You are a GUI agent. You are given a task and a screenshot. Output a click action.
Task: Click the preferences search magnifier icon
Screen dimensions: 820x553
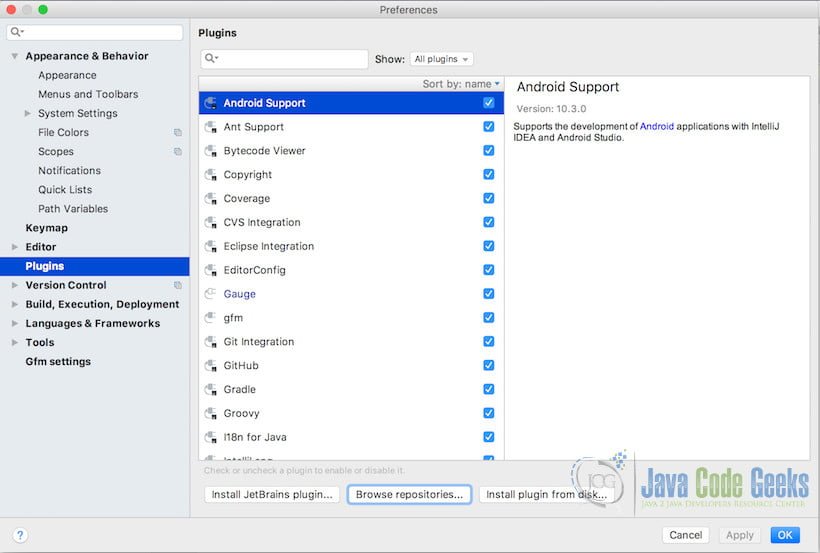tap(17, 32)
